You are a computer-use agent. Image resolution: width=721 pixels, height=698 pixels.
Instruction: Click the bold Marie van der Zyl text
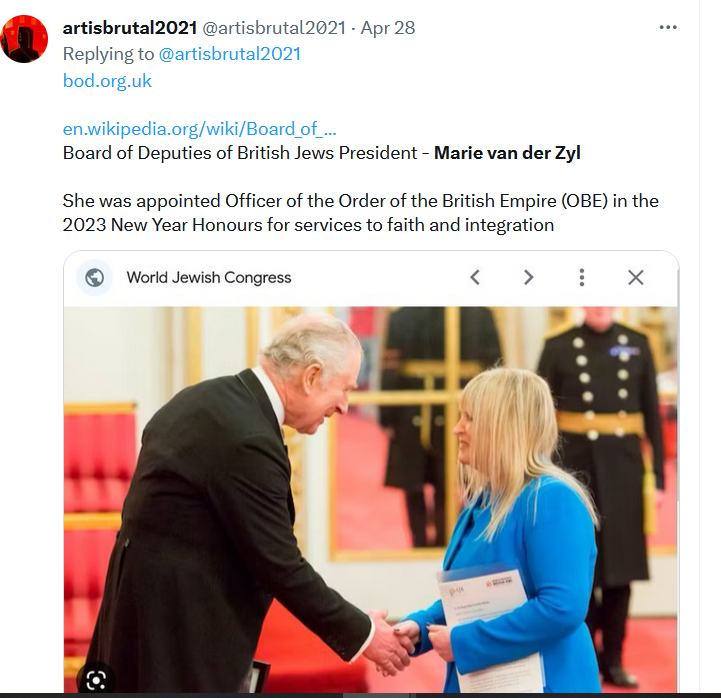click(507, 153)
